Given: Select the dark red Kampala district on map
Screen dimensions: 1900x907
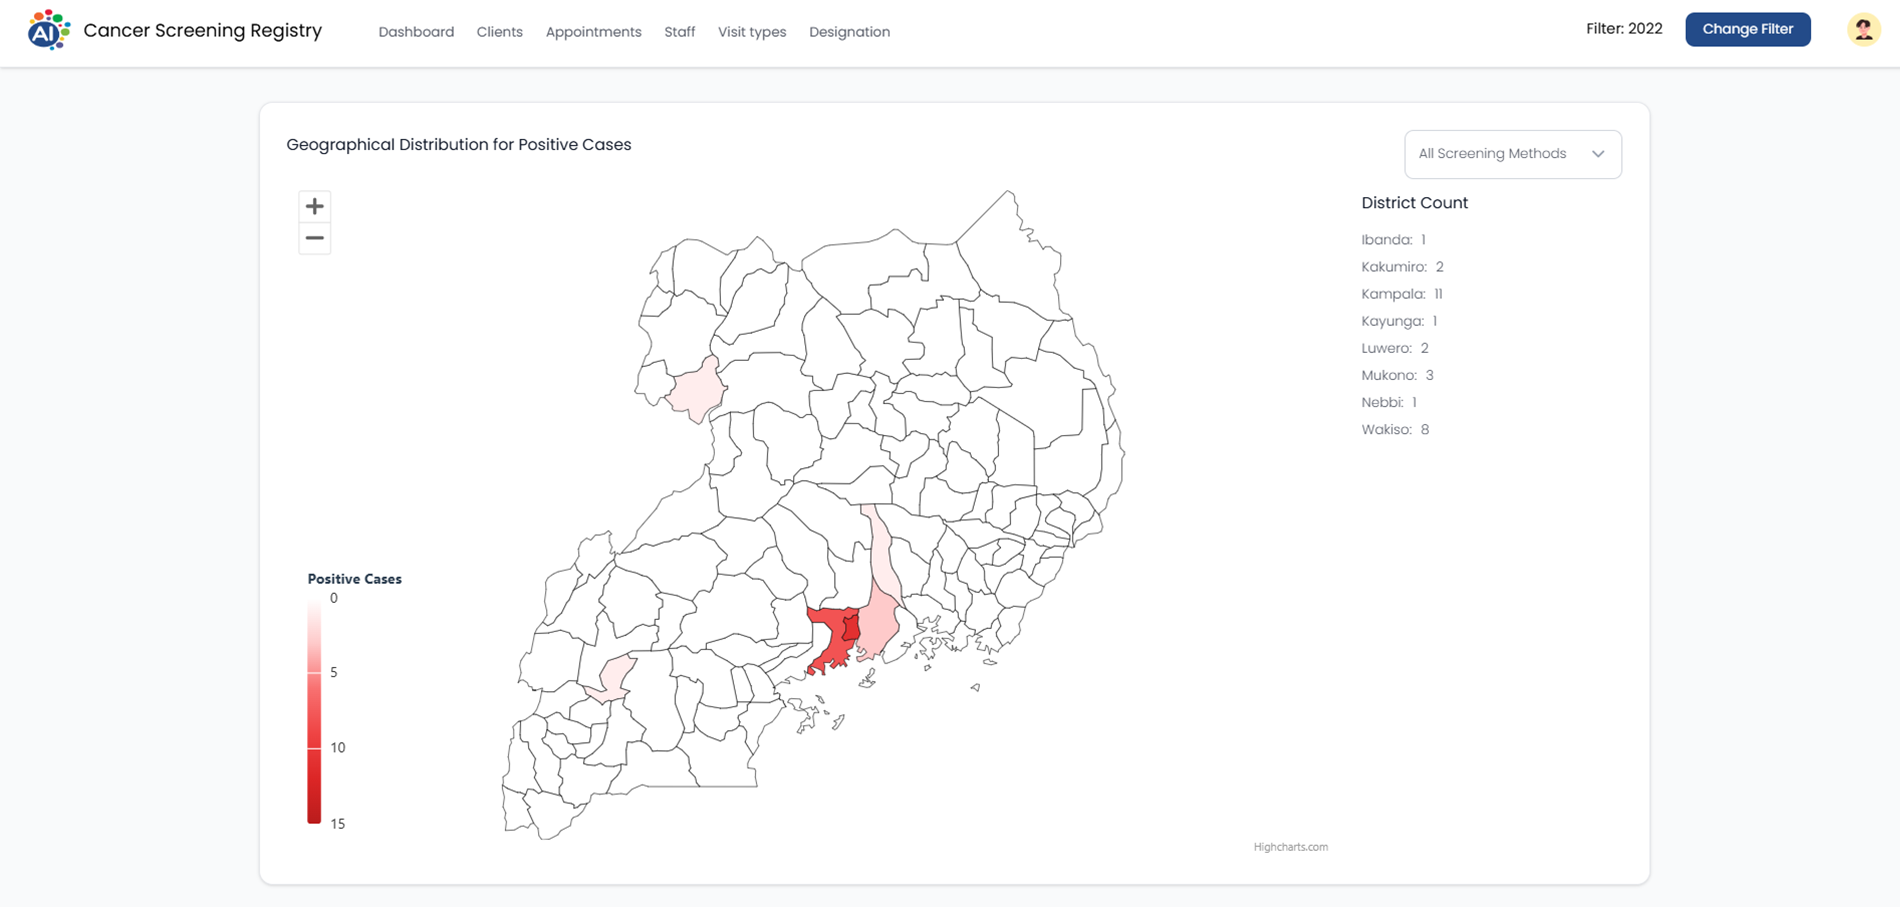Looking at the screenshot, I should [x=851, y=628].
